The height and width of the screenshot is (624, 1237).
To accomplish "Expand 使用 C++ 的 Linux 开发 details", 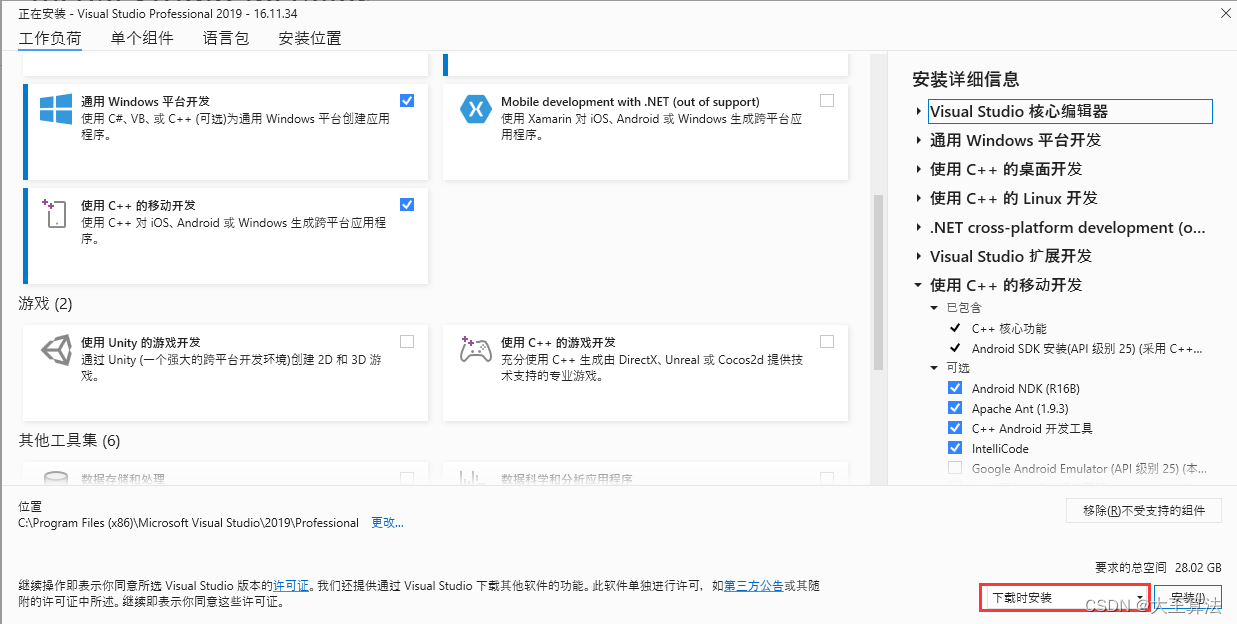I will pyautogui.click(x=919, y=198).
